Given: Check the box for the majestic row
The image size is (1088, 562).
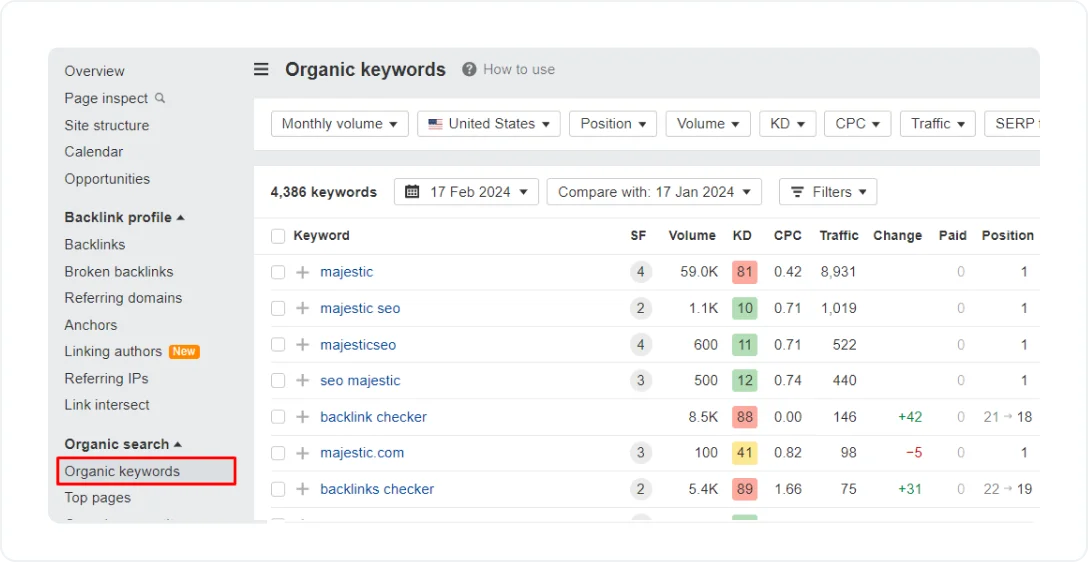Looking at the screenshot, I should point(278,272).
